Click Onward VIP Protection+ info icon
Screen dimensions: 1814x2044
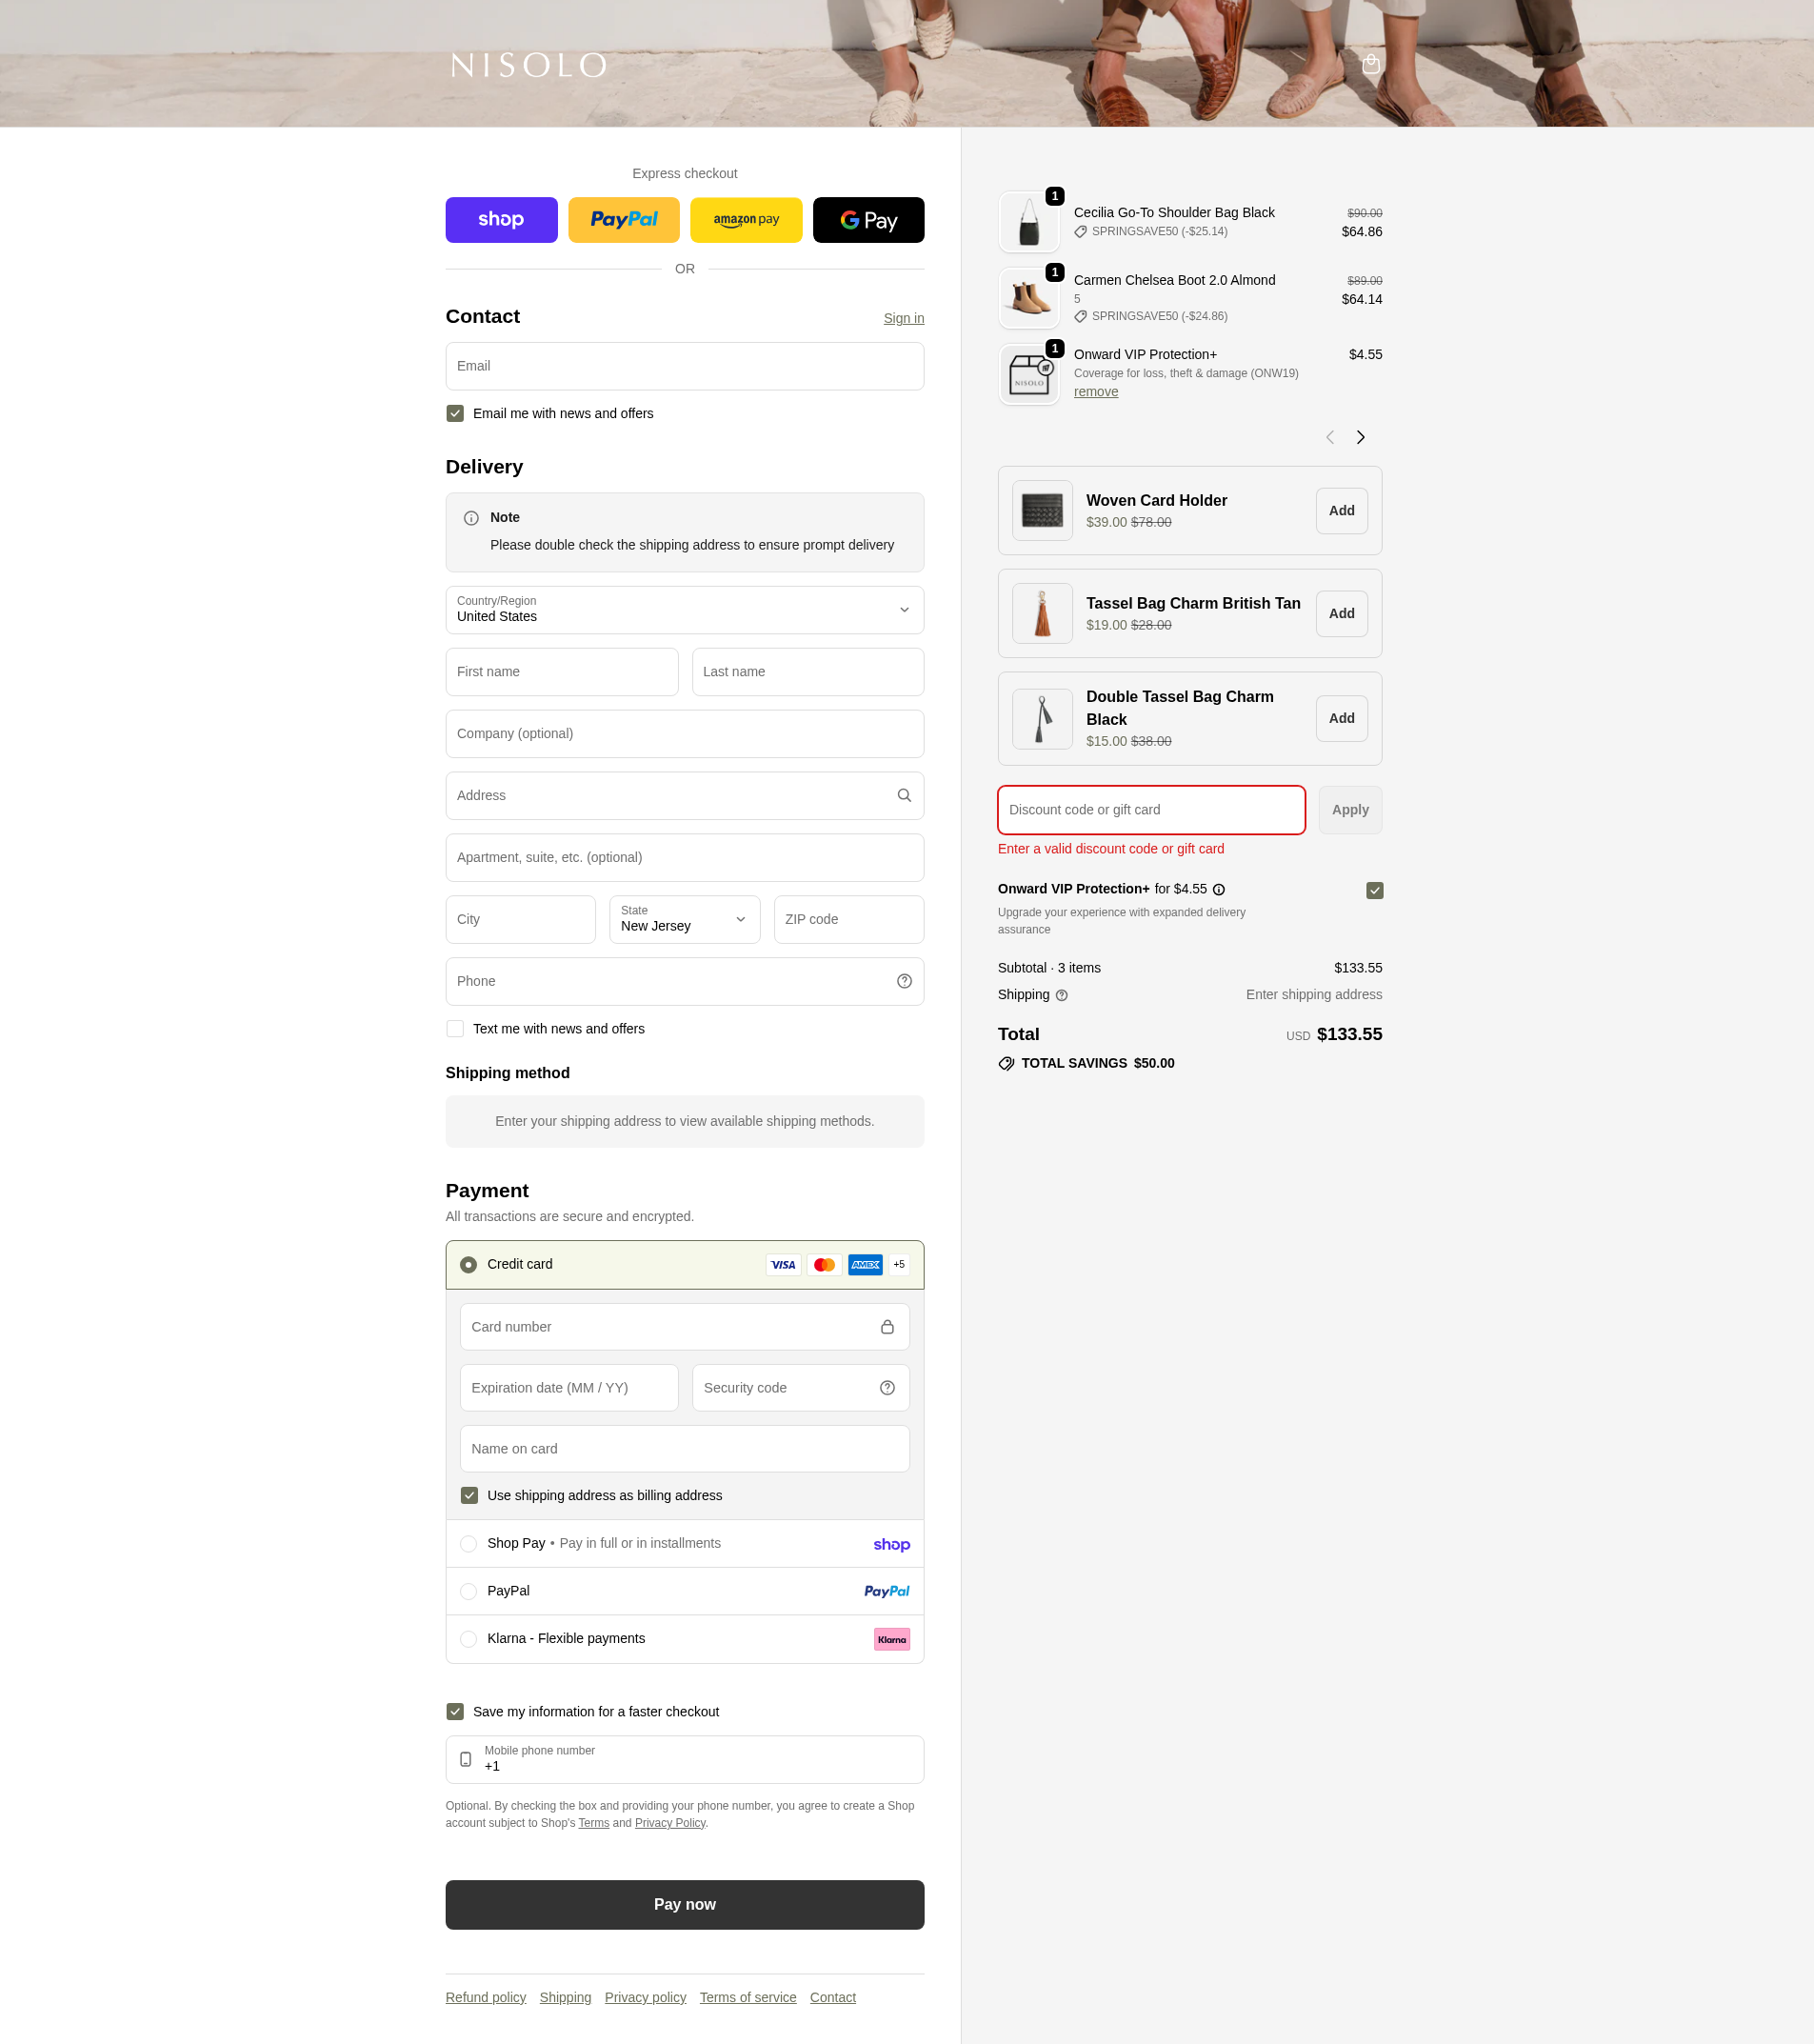tap(1218, 889)
